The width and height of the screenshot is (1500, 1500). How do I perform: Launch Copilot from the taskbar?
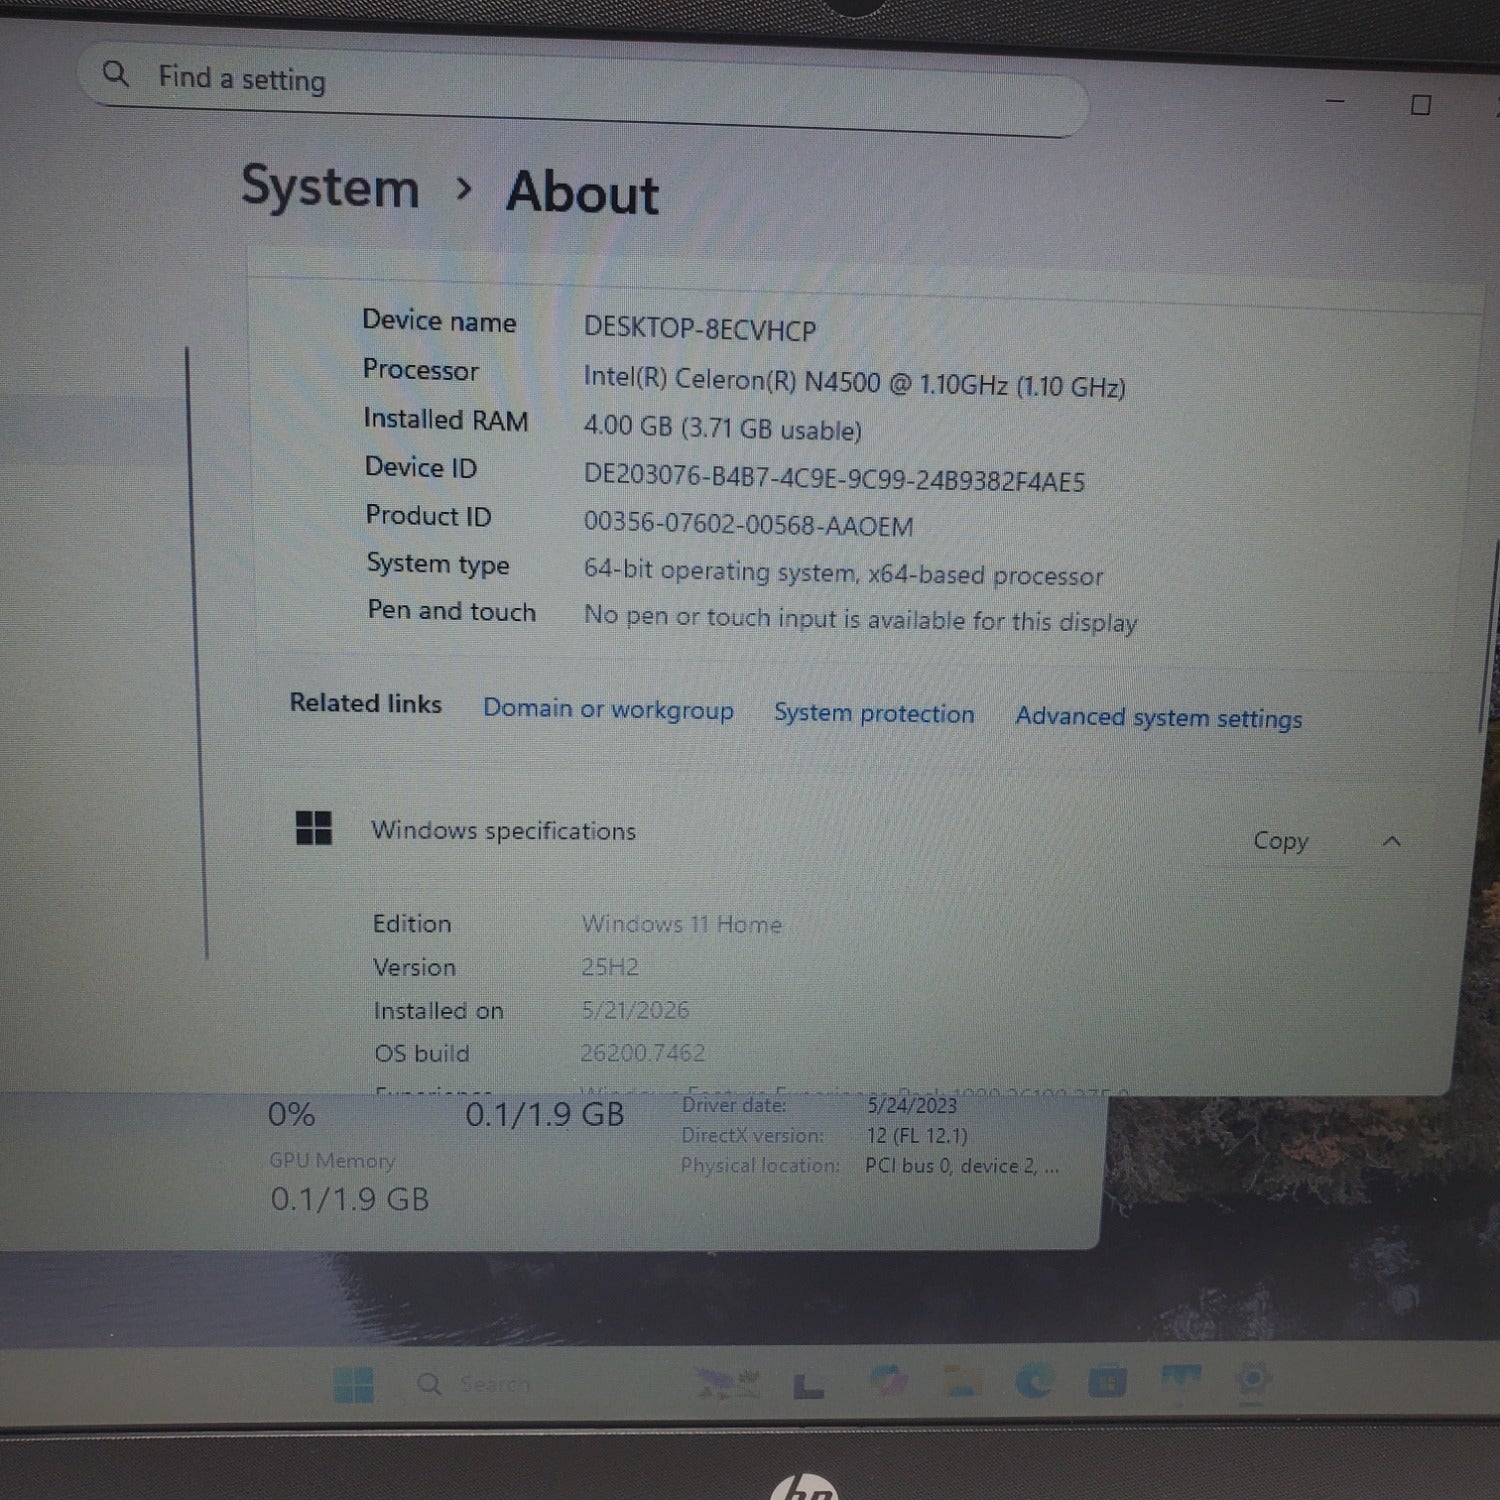887,1380
